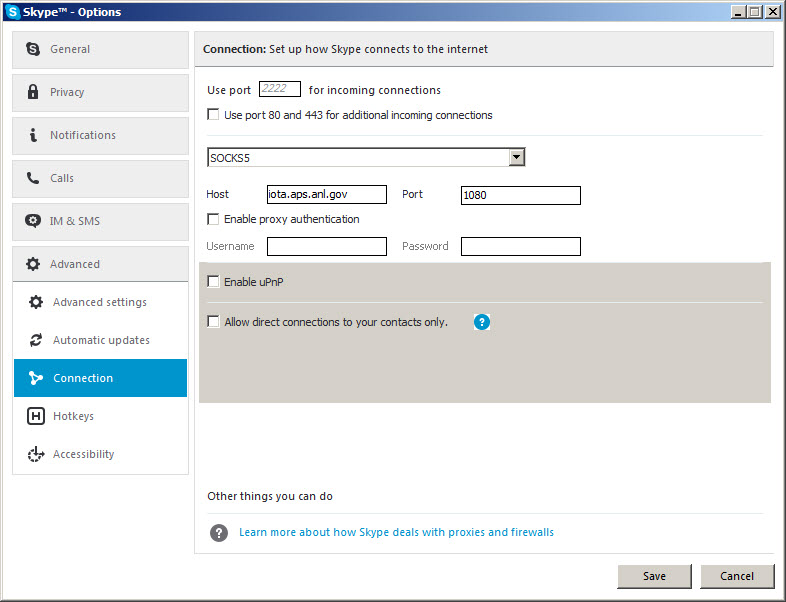
Task: Select Automatic updates in the sidebar
Action: point(100,340)
